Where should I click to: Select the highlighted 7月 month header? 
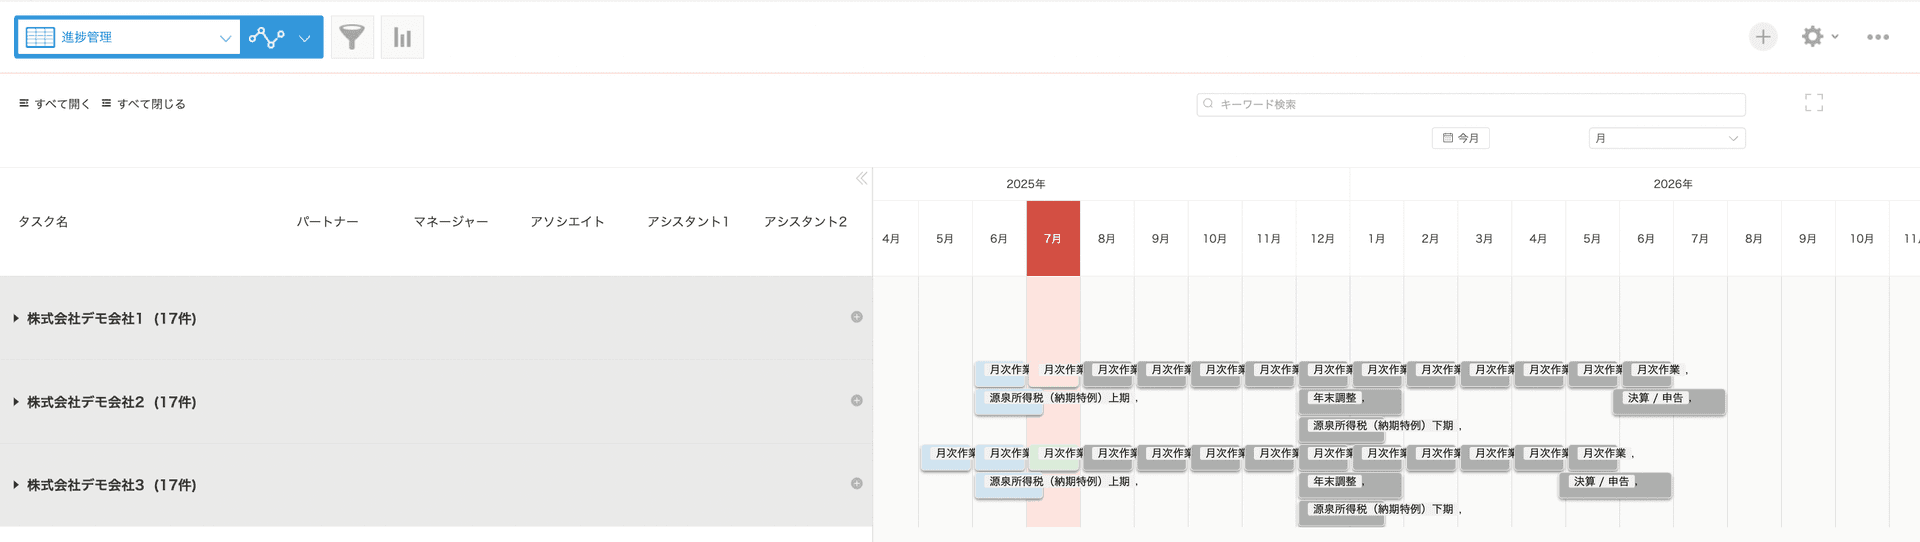pyautogui.click(x=1053, y=238)
